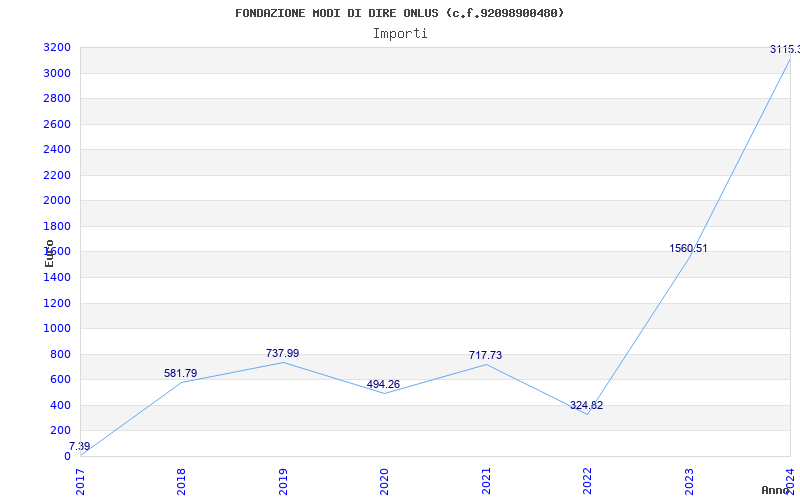This screenshot has width=800, height=500.
Task: Select the 717.73 data label
Action: pos(485,355)
